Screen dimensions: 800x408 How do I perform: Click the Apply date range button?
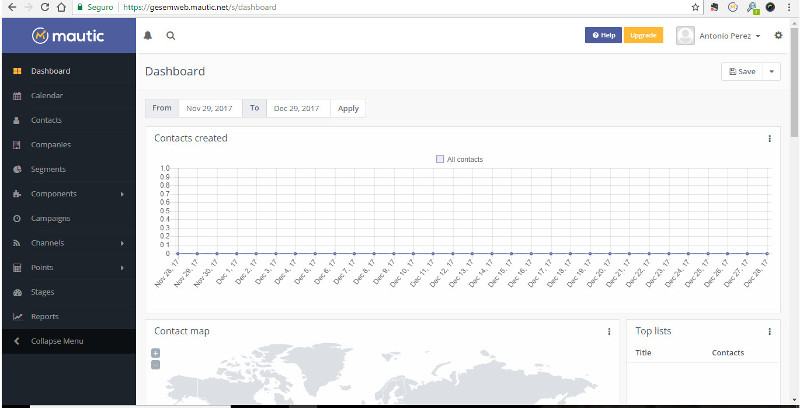point(348,108)
